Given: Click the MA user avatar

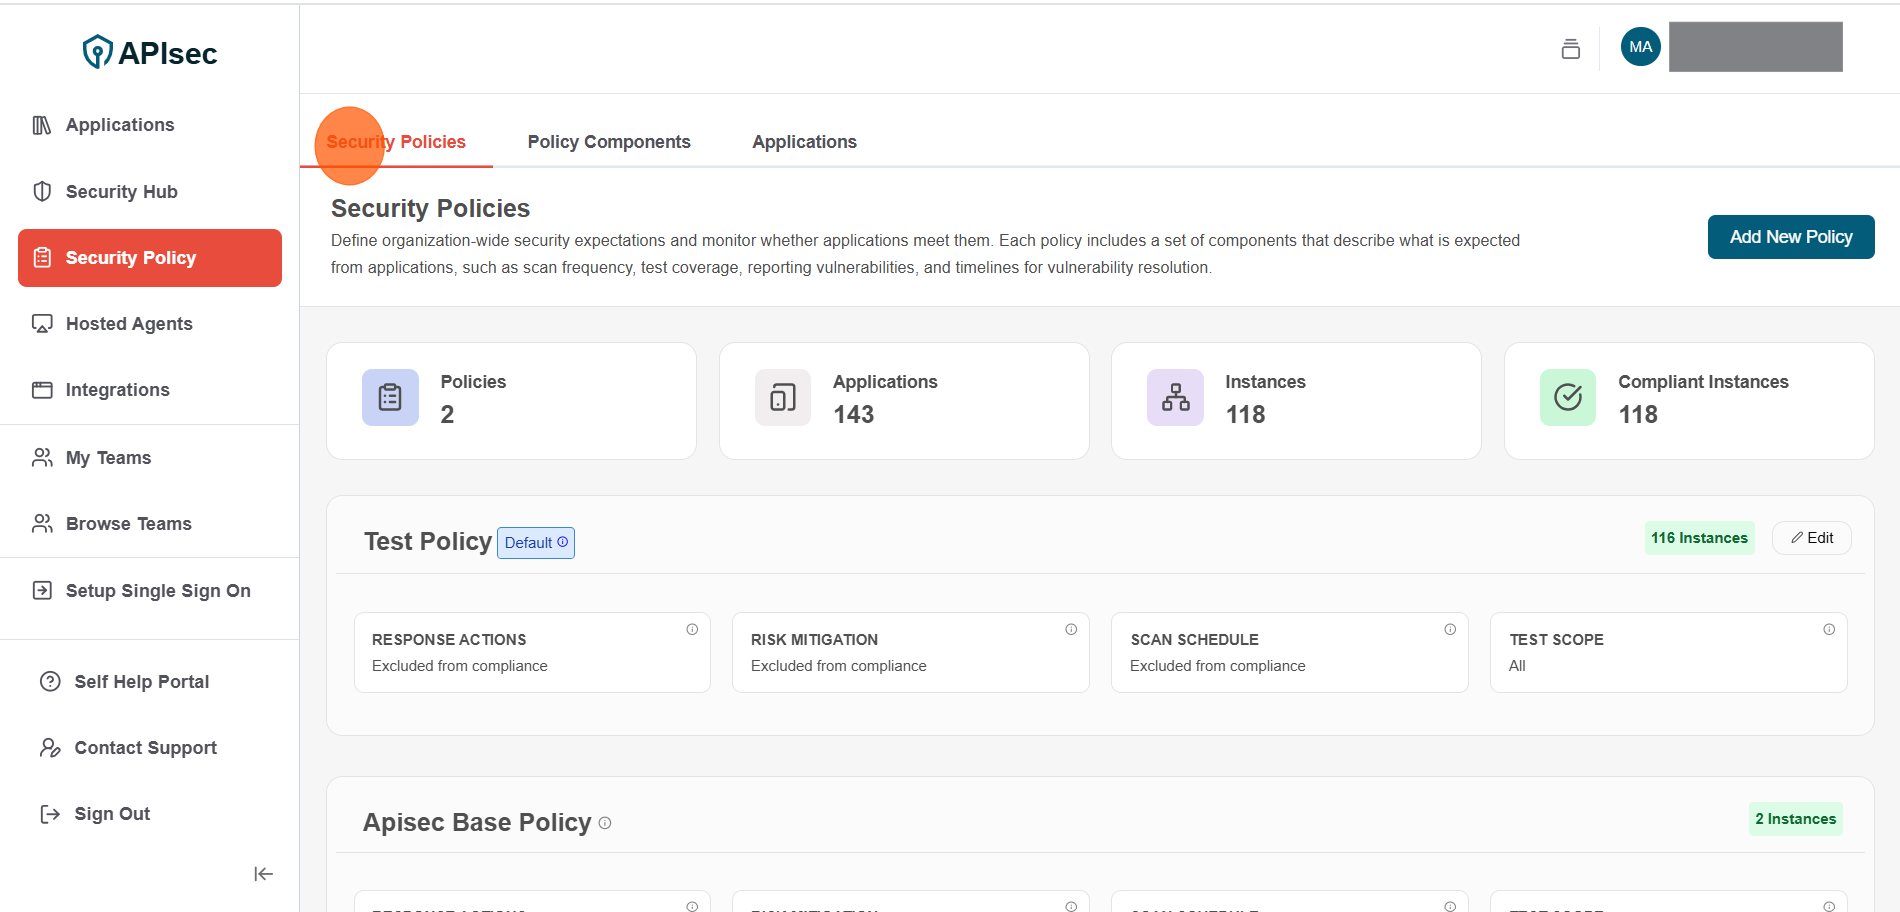Looking at the screenshot, I should tap(1640, 47).
